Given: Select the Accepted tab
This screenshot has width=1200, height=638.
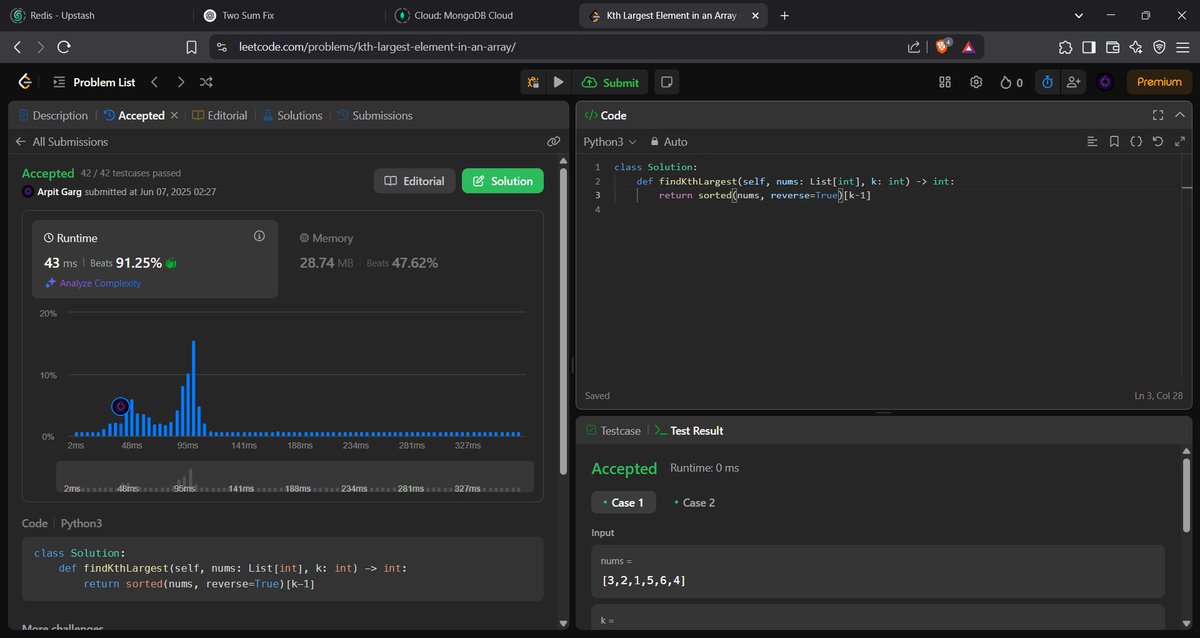Looking at the screenshot, I should coord(134,115).
